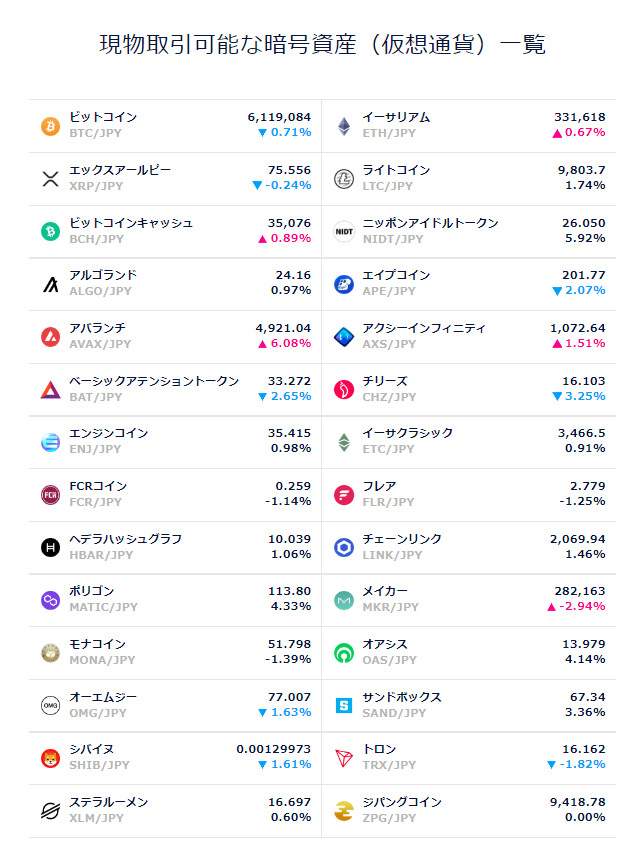Screen dimensions: 642x850
Task: Click the Shiba Inu SHIB icon
Action: pyautogui.click(x=50, y=758)
